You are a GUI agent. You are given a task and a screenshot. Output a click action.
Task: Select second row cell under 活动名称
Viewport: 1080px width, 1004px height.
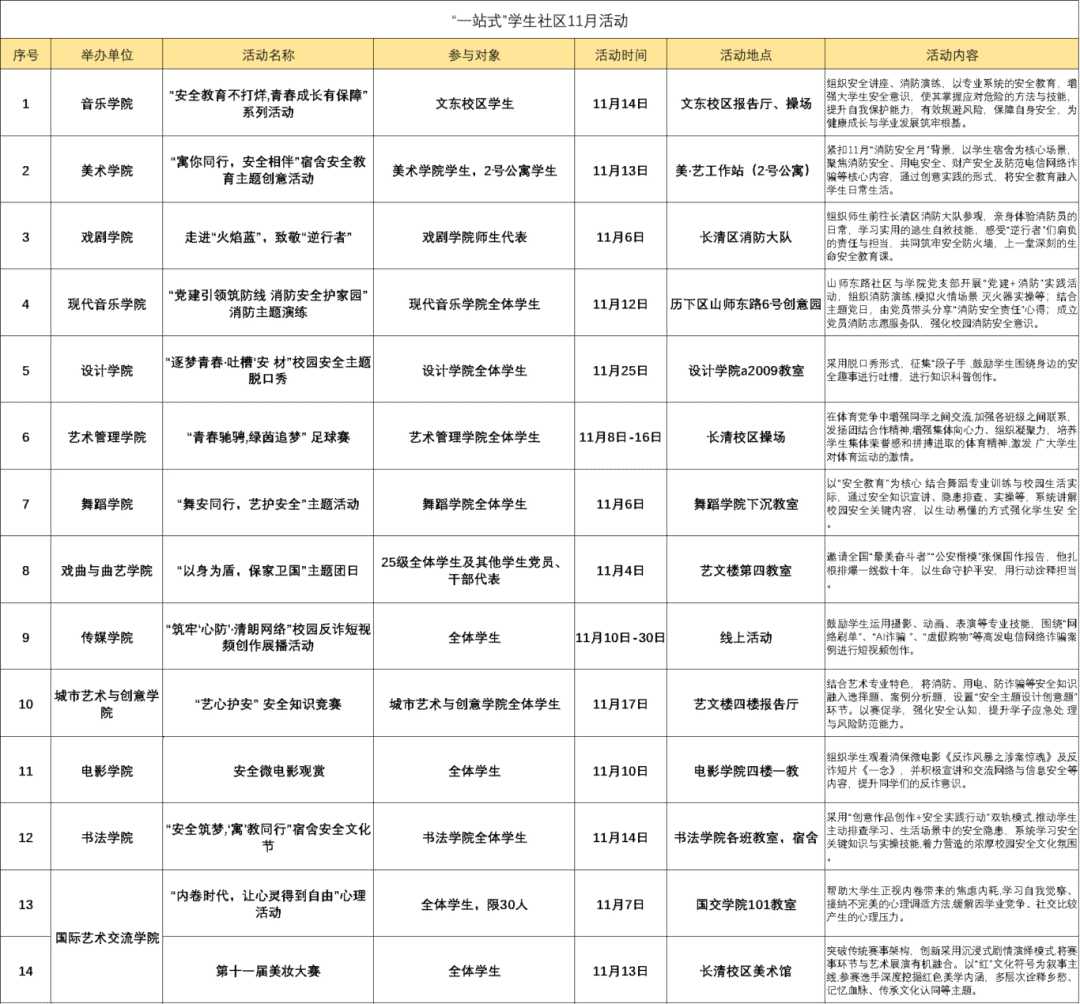coord(268,170)
